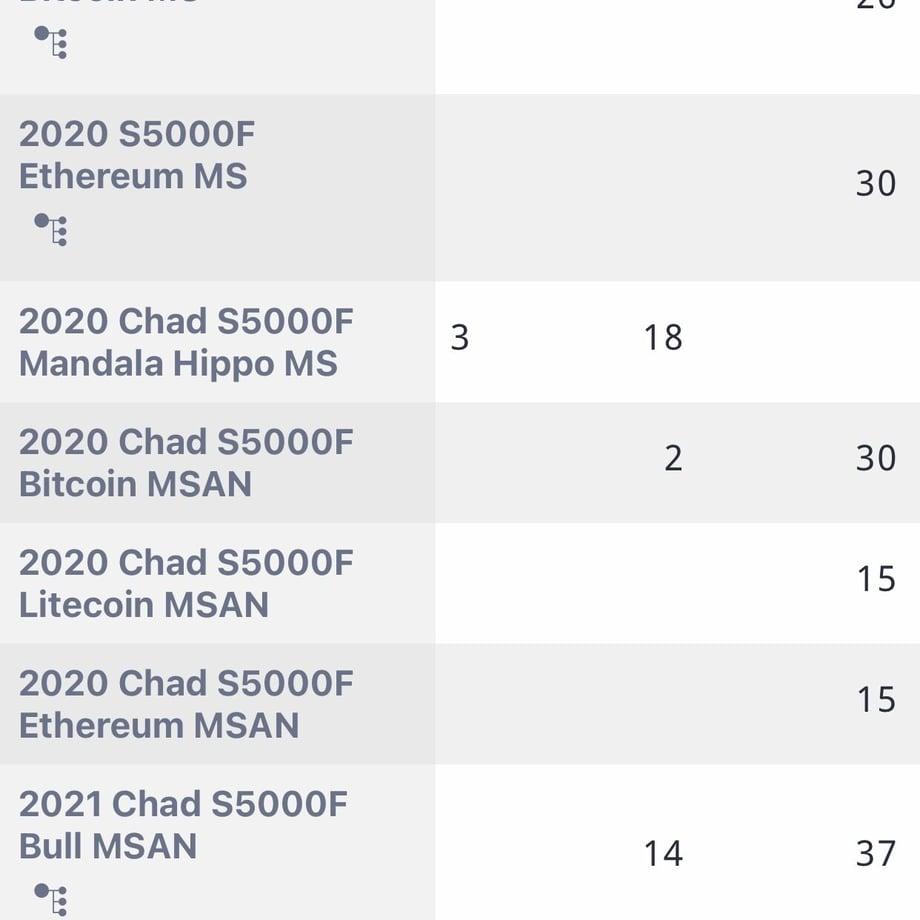
Task: Select value 15 in Ethereum MSAN row
Action: pyautogui.click(x=876, y=699)
